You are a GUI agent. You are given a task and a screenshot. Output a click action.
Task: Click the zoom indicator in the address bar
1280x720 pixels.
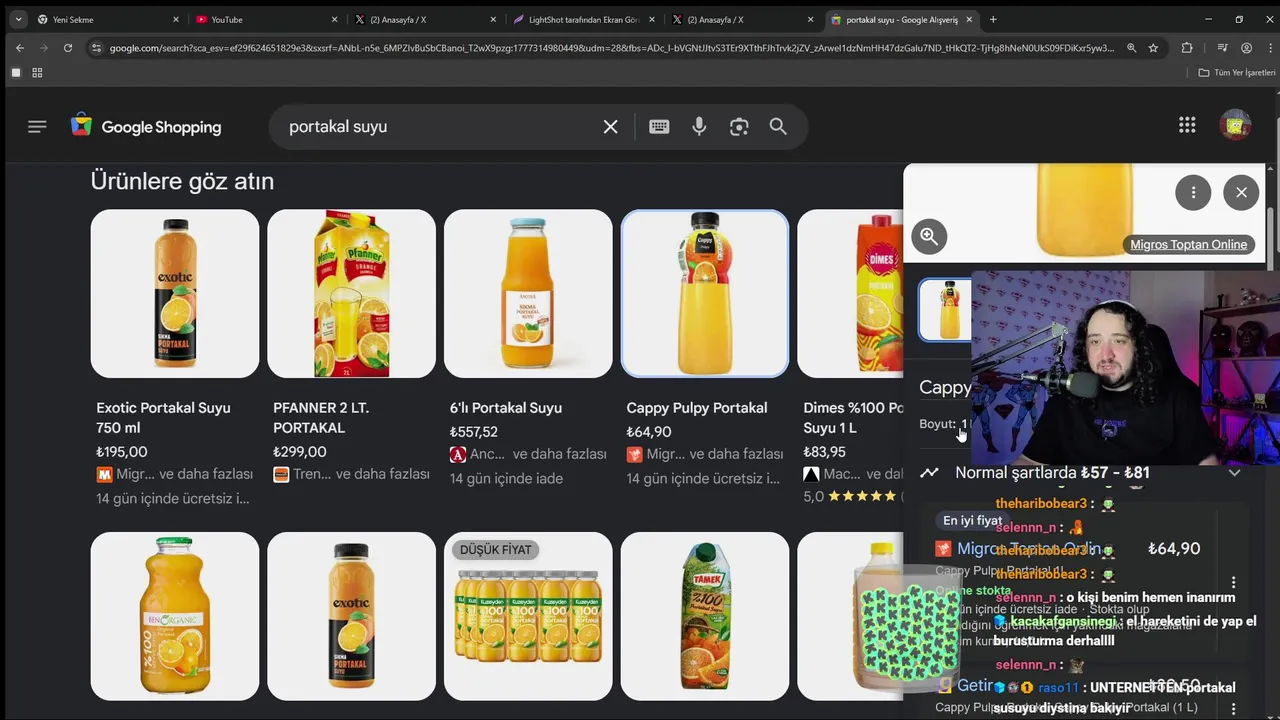pos(1131,48)
